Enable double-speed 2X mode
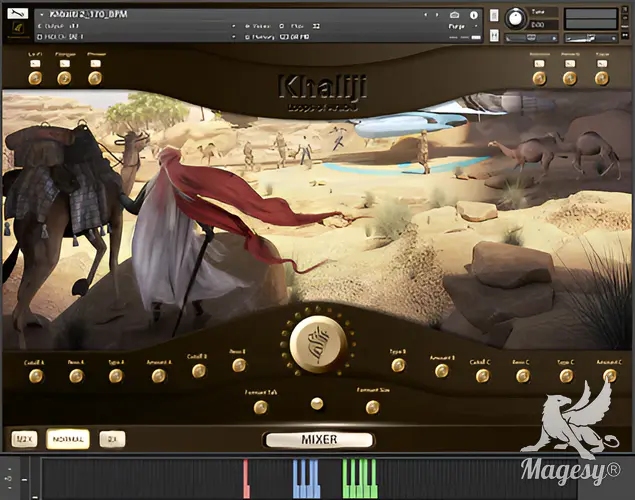Image resolution: width=635 pixels, height=500 pixels. coord(112,439)
